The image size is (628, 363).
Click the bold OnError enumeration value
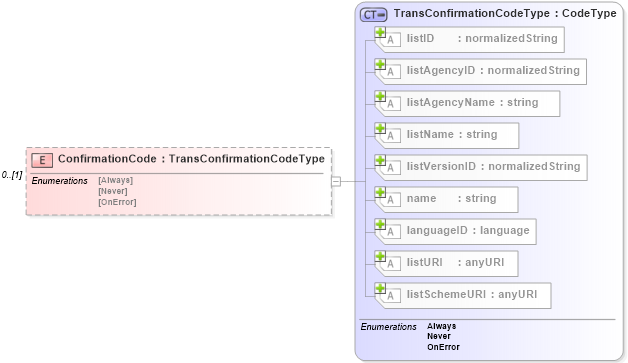(443, 347)
